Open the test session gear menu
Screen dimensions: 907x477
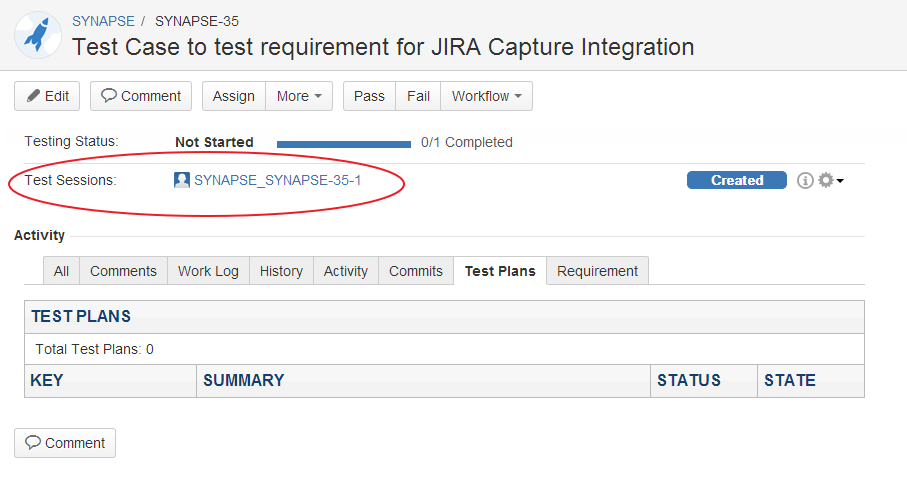coord(831,180)
